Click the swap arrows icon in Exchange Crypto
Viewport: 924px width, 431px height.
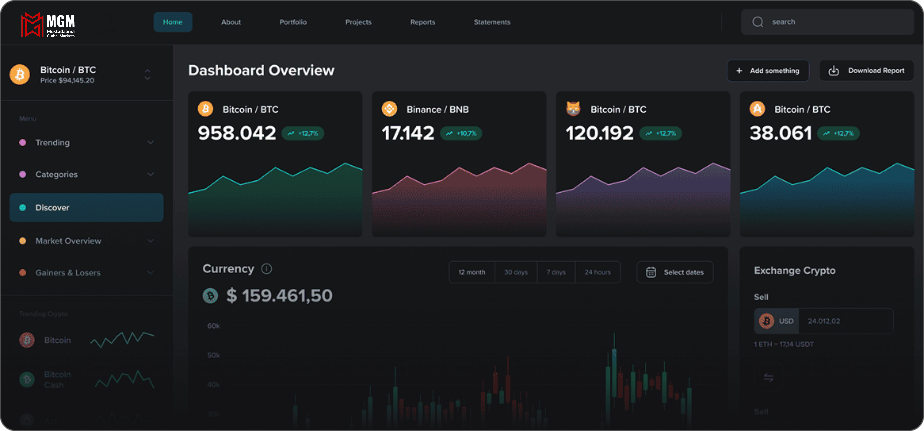[x=768, y=377]
